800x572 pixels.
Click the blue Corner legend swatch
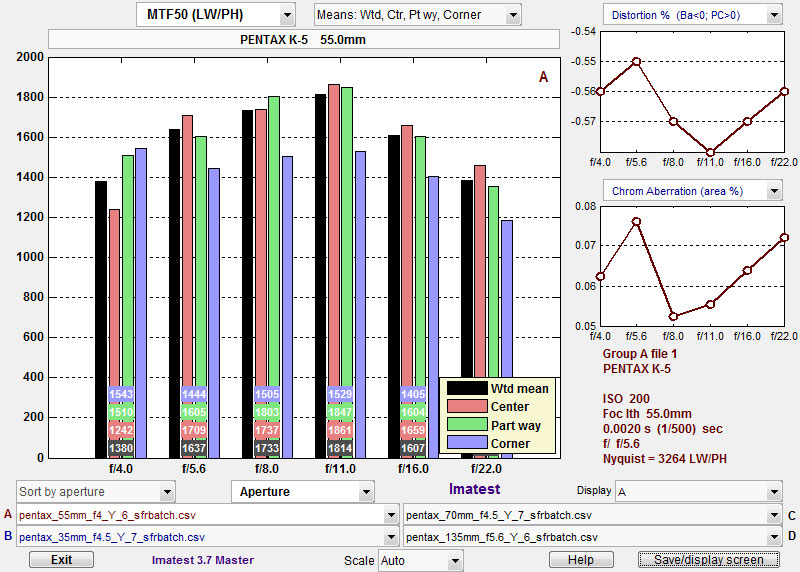click(467, 443)
